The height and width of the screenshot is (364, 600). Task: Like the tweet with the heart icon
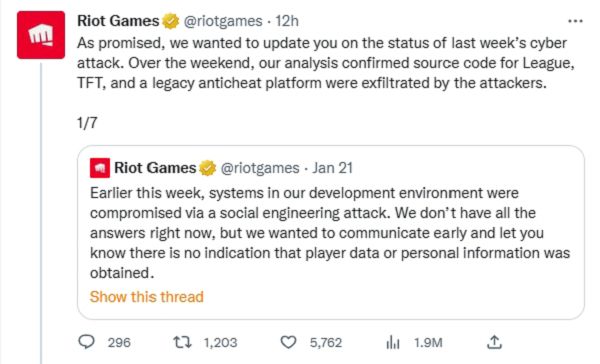(x=288, y=342)
